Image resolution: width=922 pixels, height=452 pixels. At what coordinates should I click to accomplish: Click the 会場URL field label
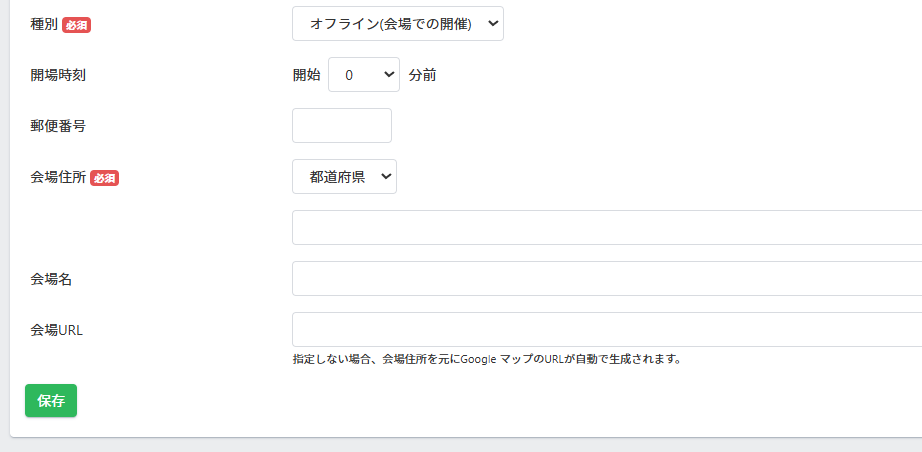(56, 330)
